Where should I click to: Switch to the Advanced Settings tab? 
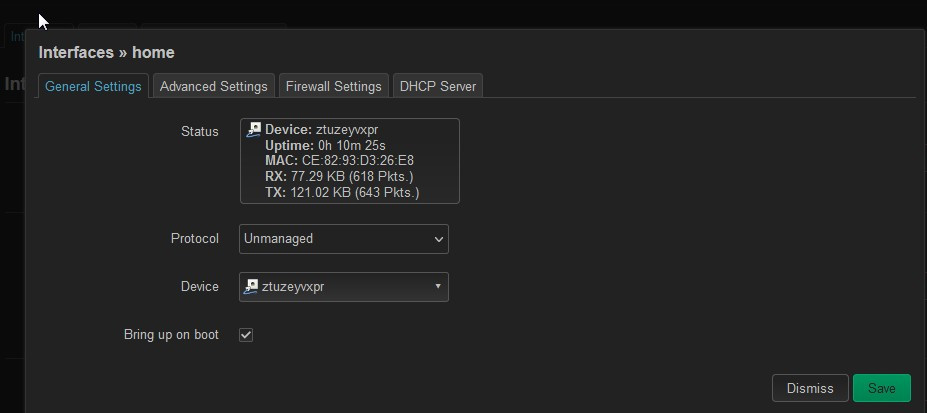(213, 86)
